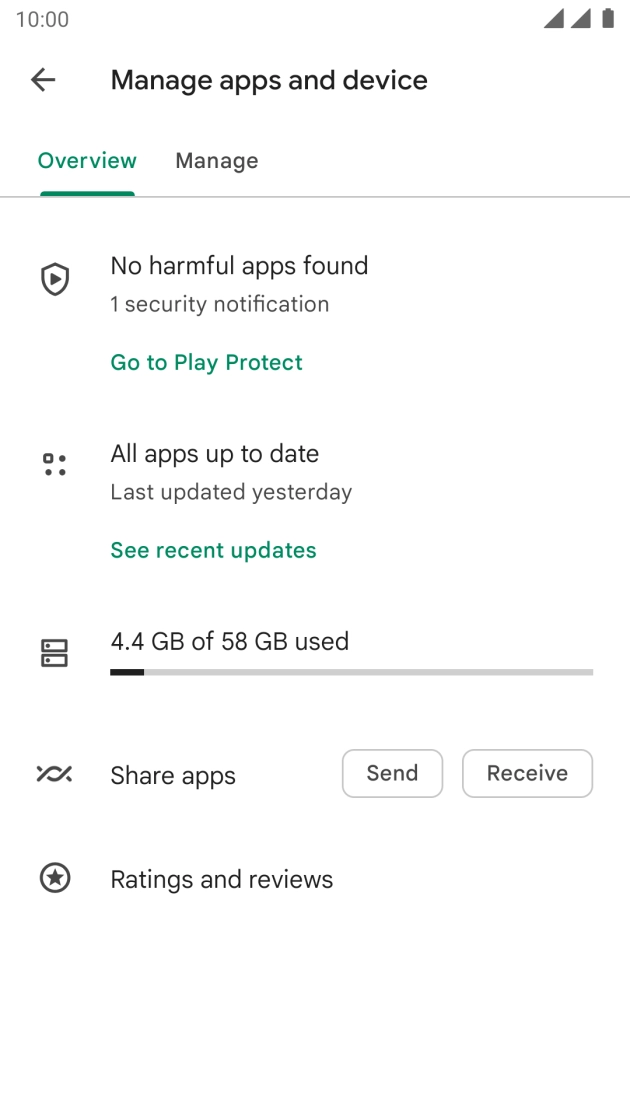Switch to the Overview tab
The width and height of the screenshot is (630, 1120).
click(87, 161)
